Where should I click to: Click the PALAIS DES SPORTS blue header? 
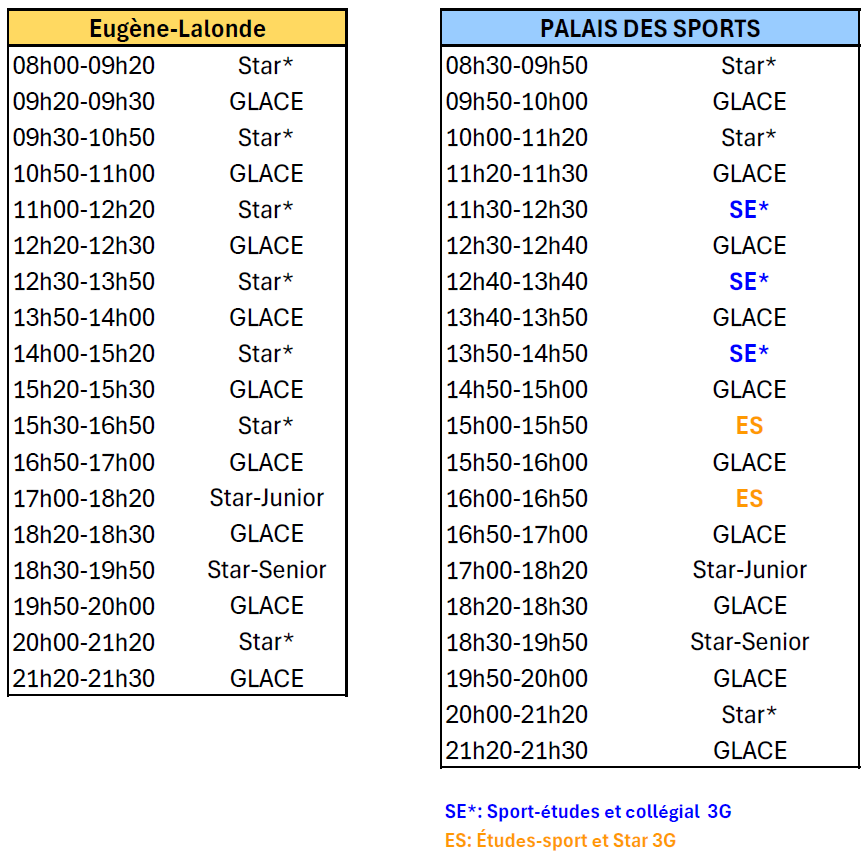tap(650, 28)
